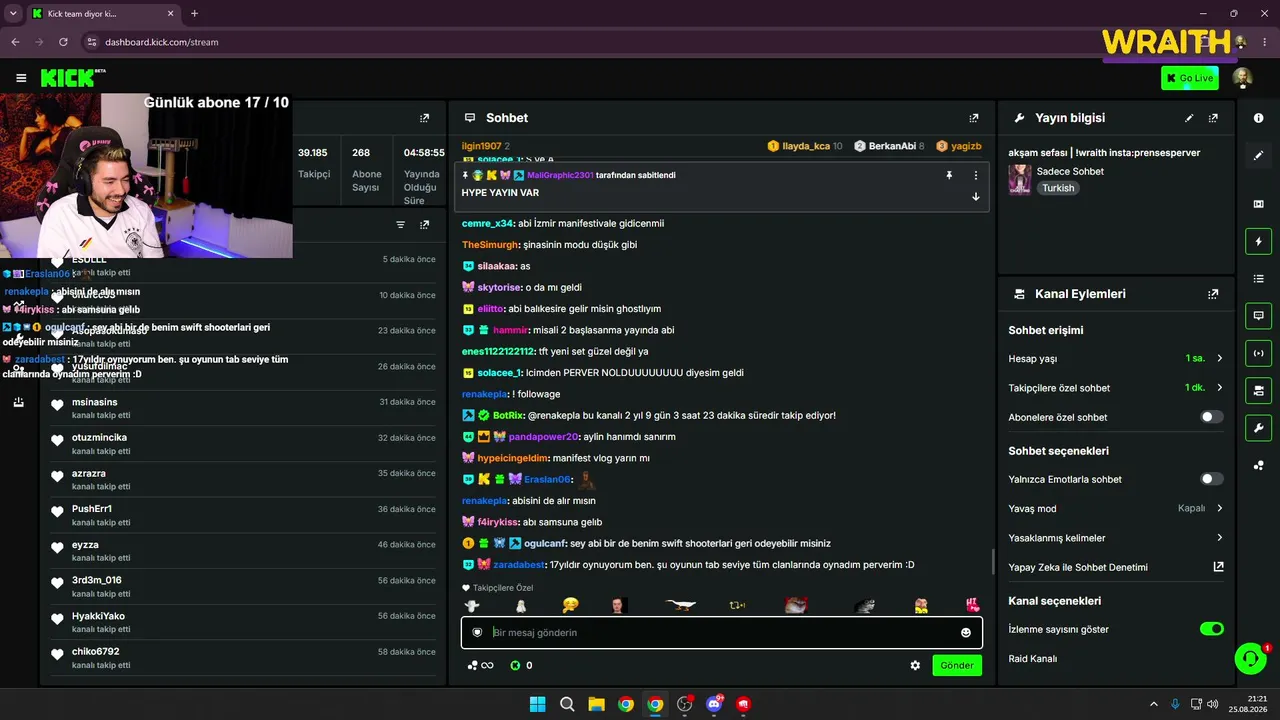Toggle the lightning bolt sidebar icon
Screen dimensions: 1280x720
pyautogui.click(x=1258, y=241)
